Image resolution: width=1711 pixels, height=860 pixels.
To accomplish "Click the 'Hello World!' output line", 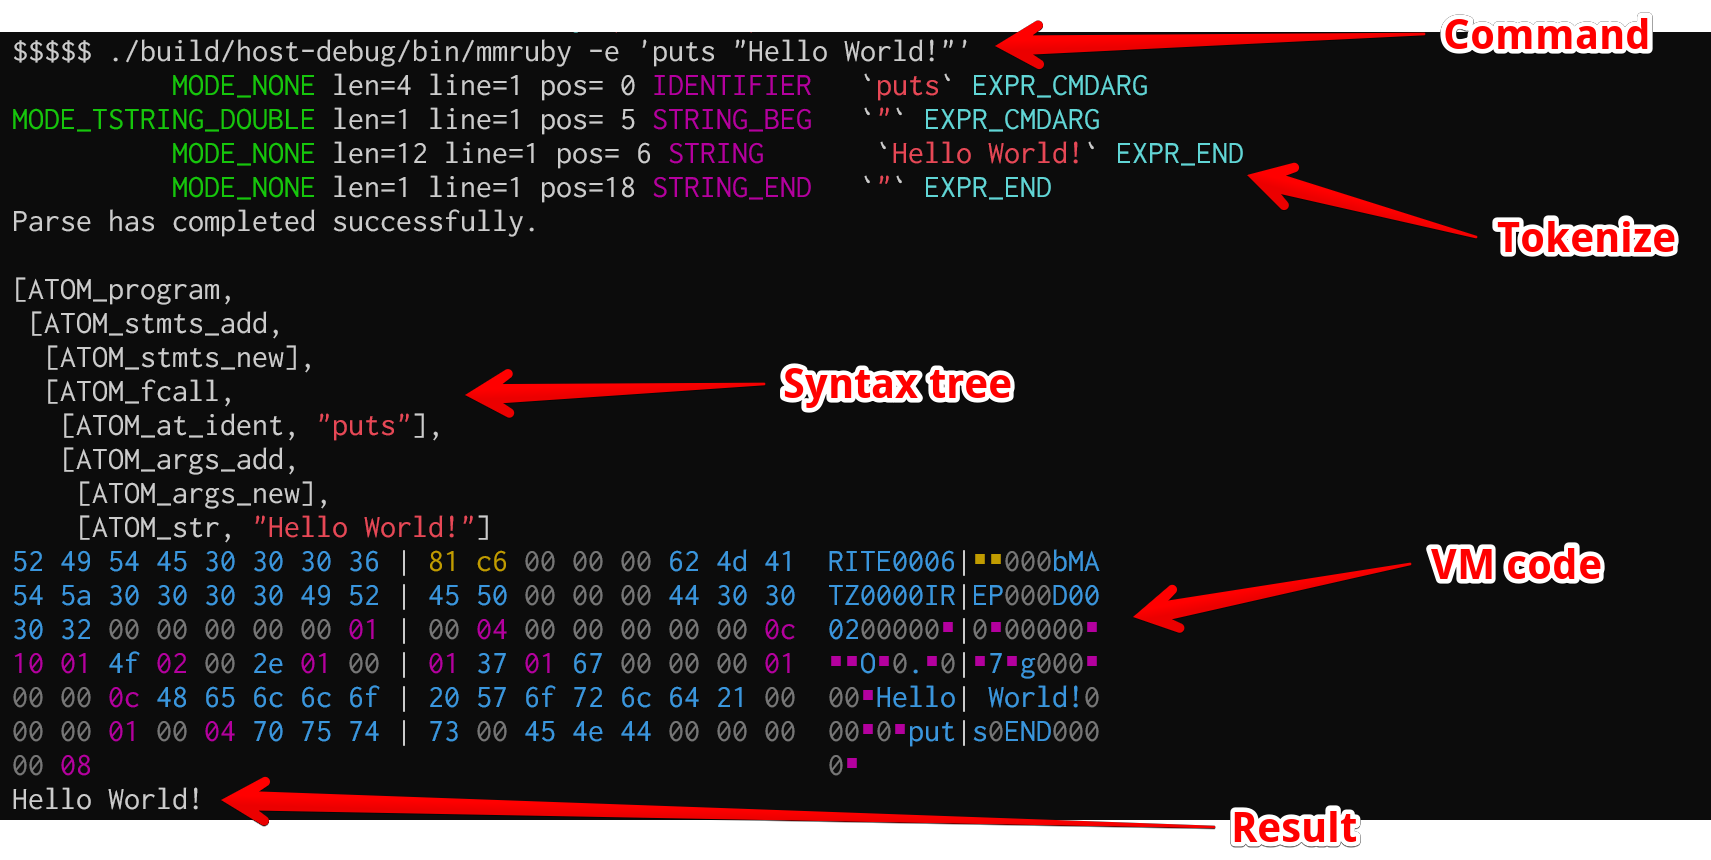I will coord(107,800).
